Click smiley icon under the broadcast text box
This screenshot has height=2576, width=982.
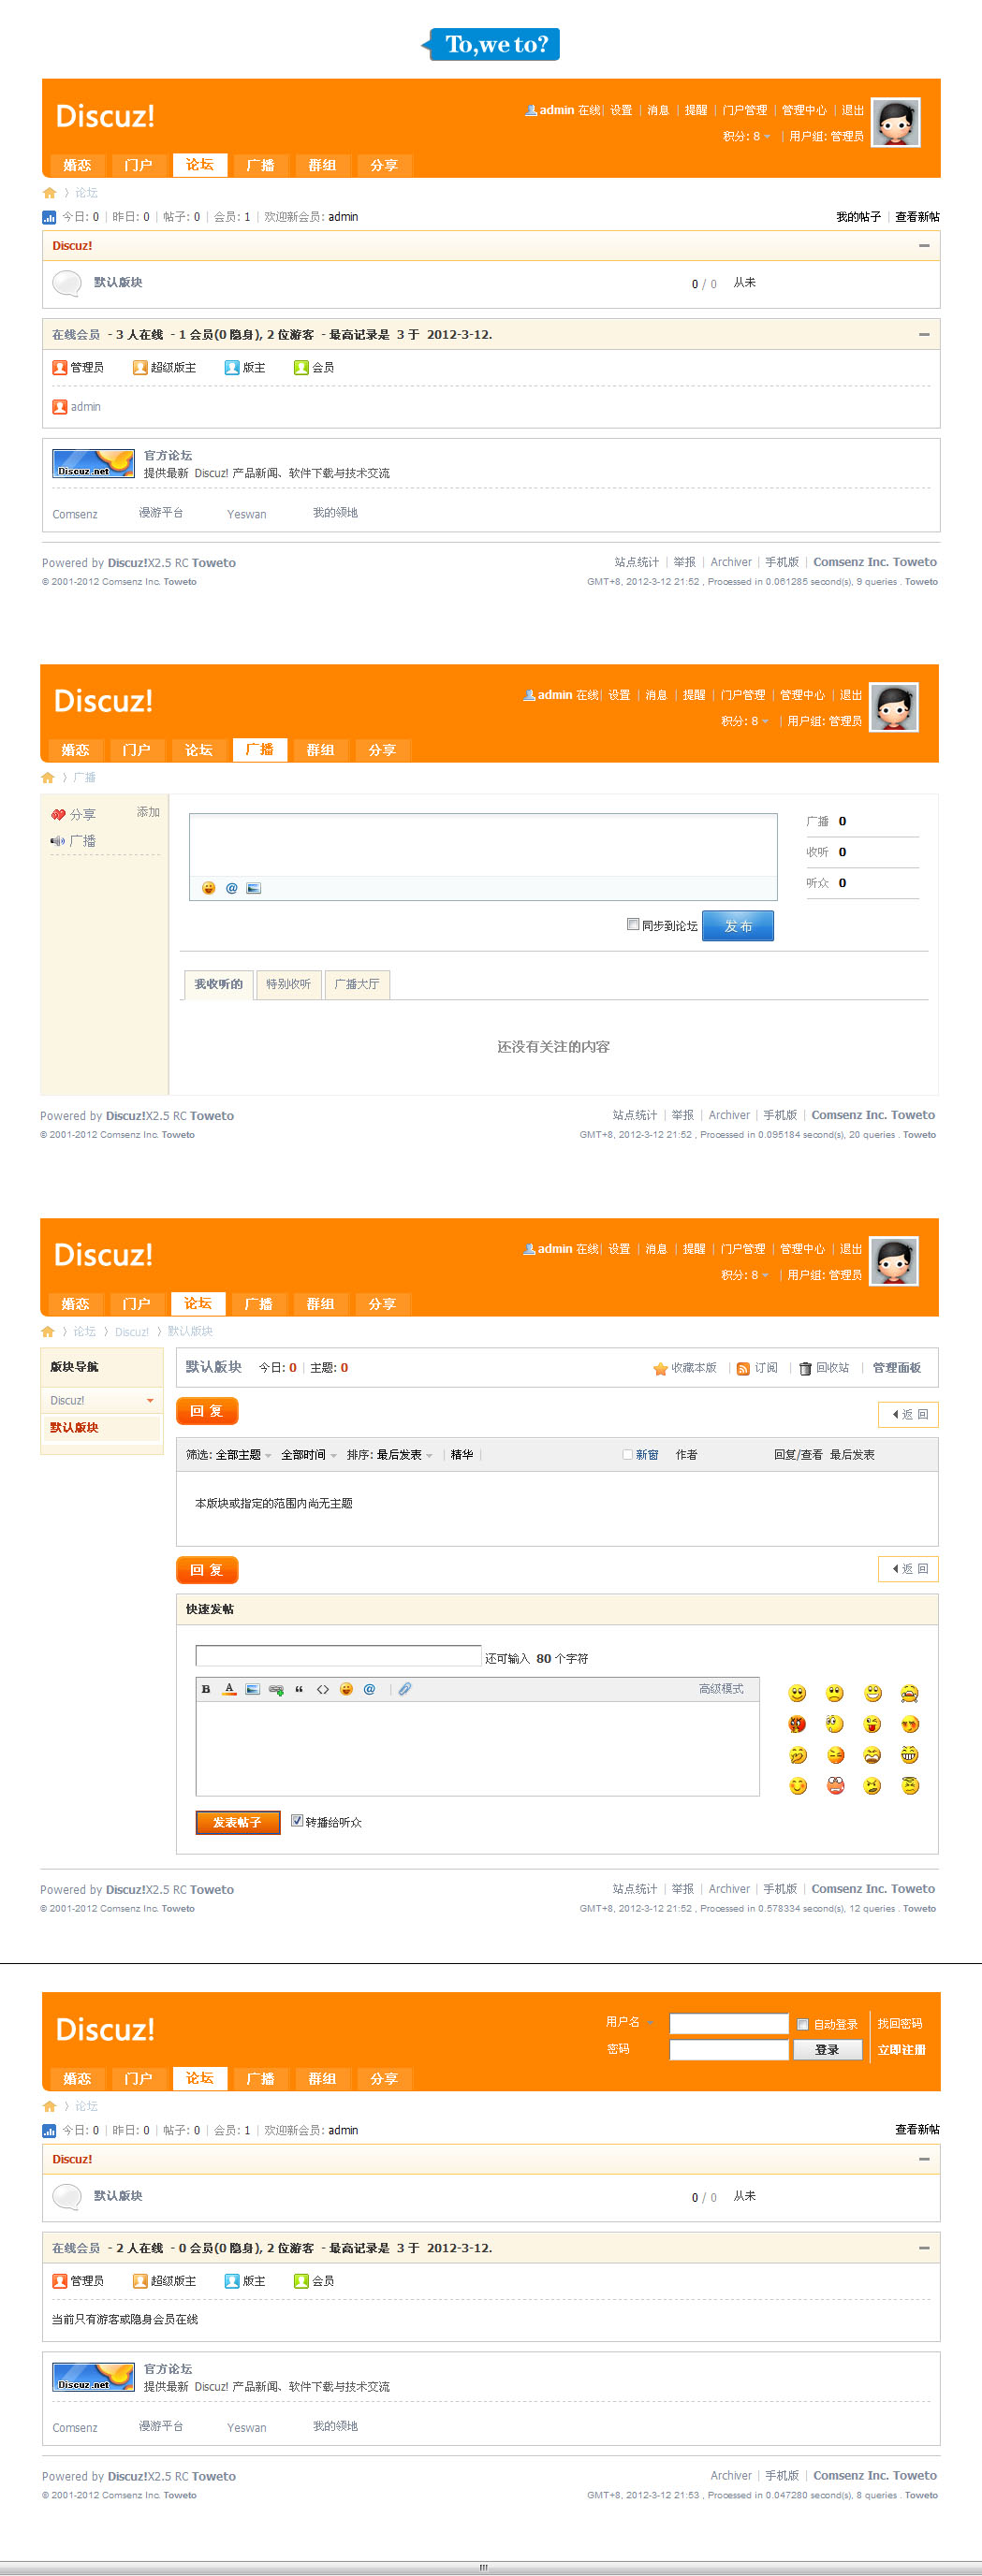pyautogui.click(x=208, y=888)
